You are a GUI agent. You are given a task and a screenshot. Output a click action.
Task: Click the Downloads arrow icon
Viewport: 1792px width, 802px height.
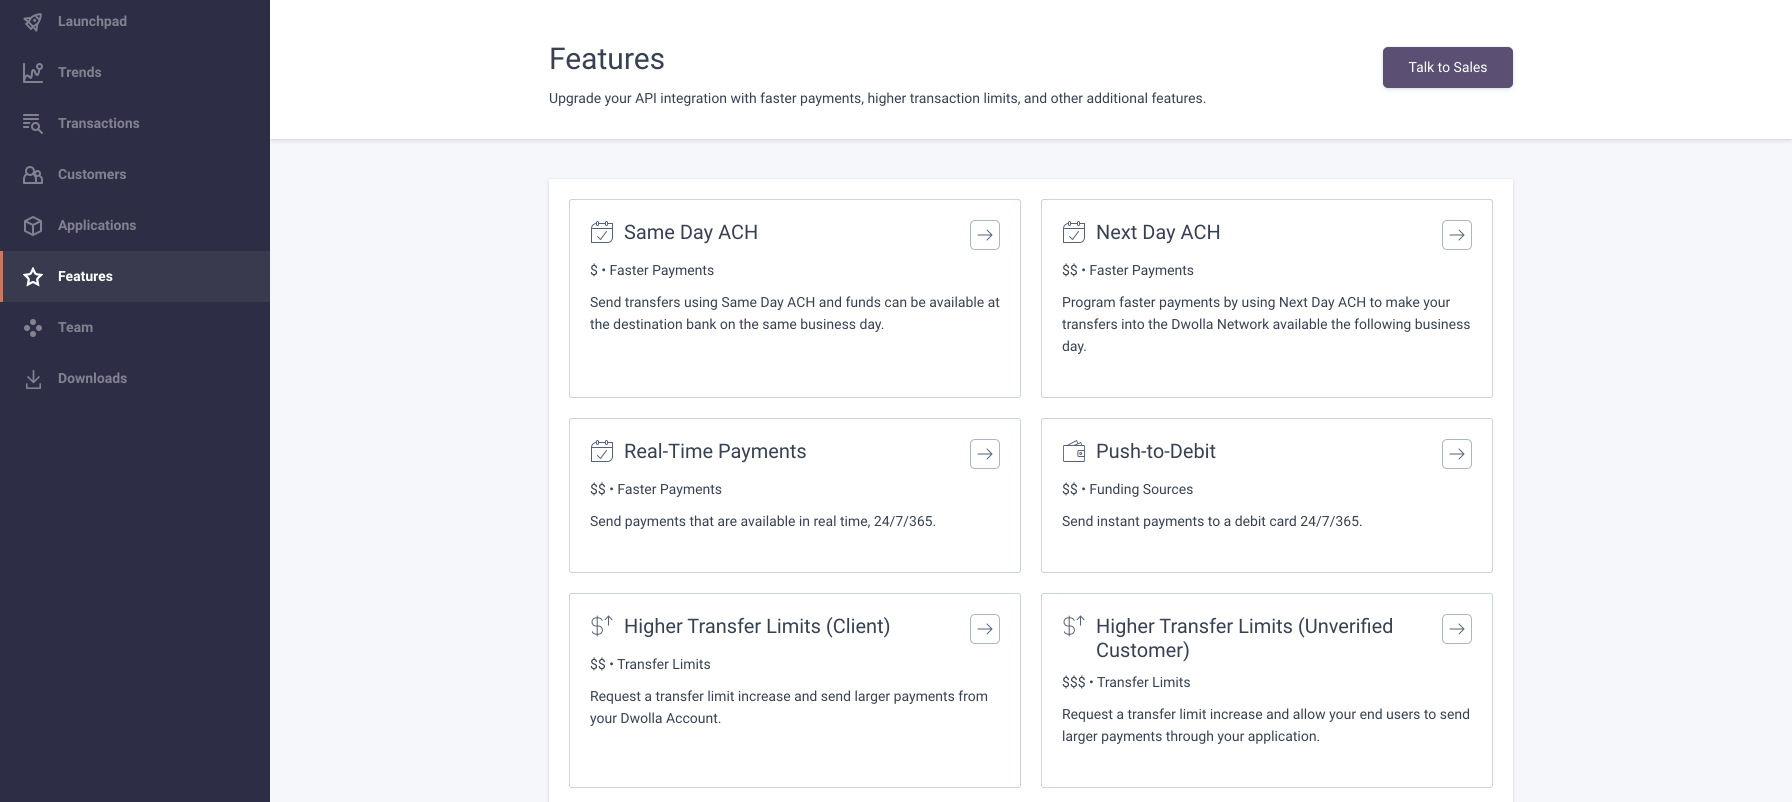pyautogui.click(x=33, y=378)
